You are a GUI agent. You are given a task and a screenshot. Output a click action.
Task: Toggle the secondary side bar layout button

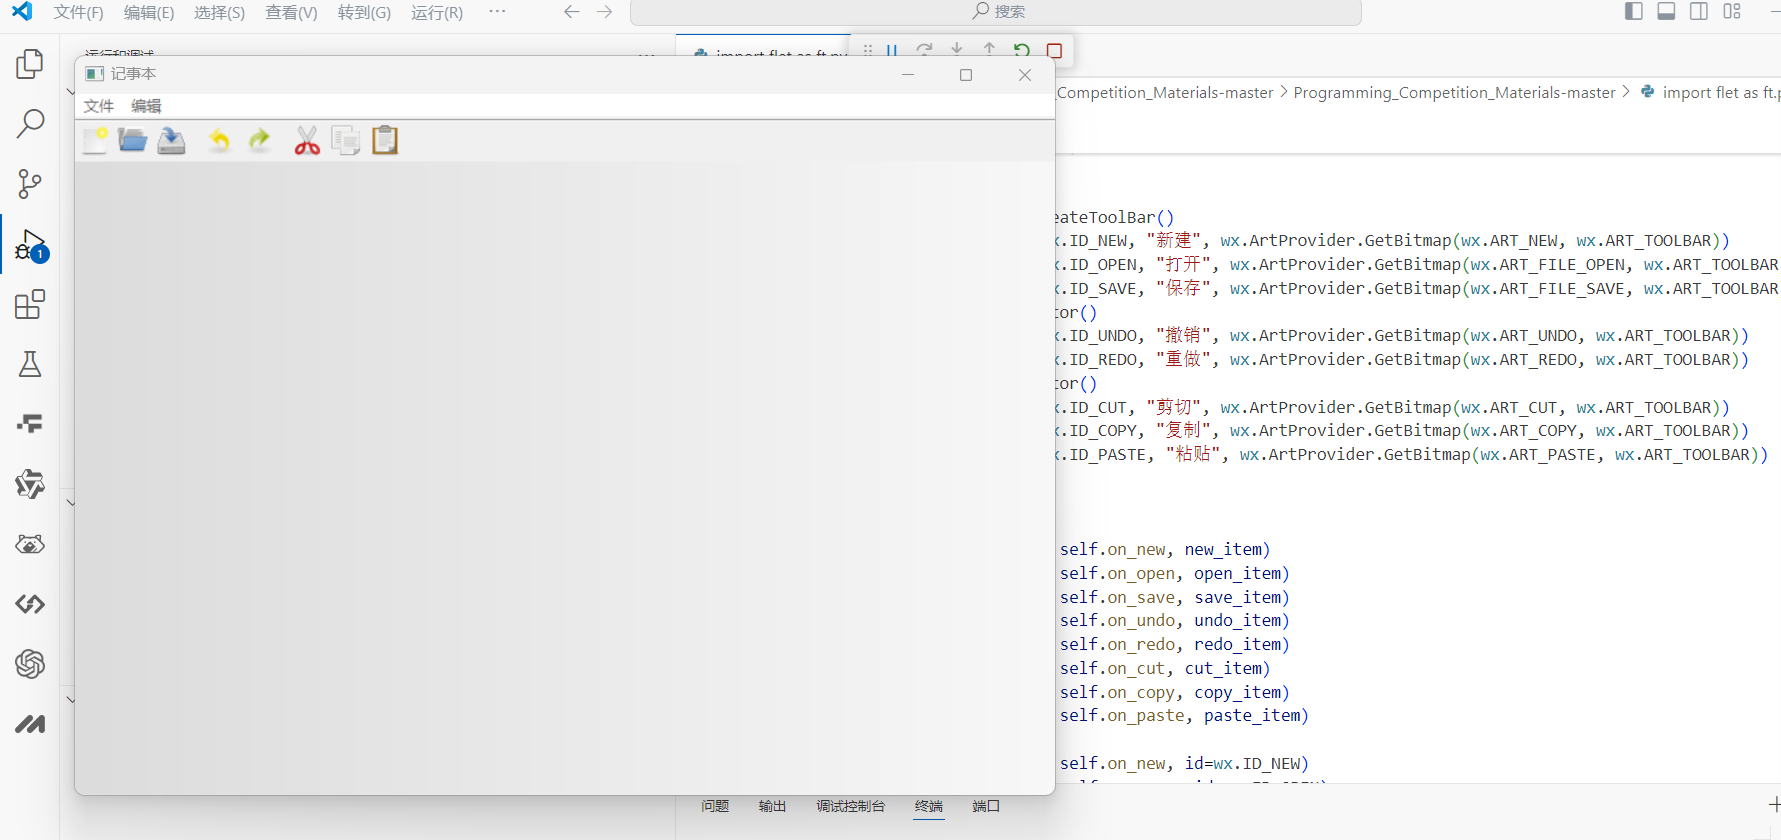click(x=1699, y=12)
